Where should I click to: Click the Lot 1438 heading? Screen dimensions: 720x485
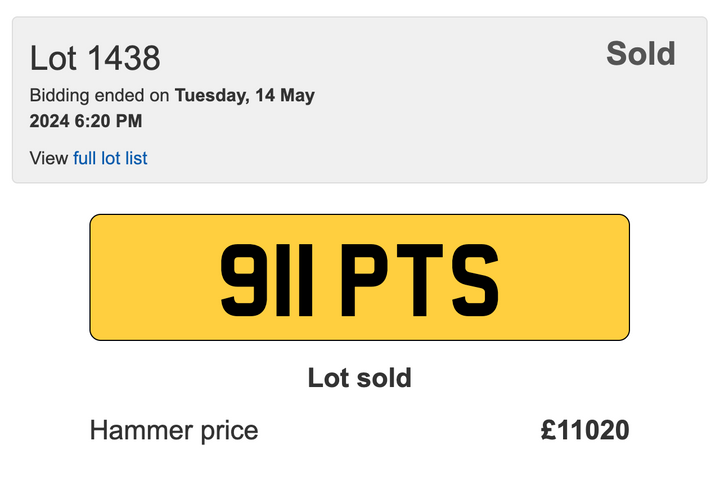coord(95,58)
